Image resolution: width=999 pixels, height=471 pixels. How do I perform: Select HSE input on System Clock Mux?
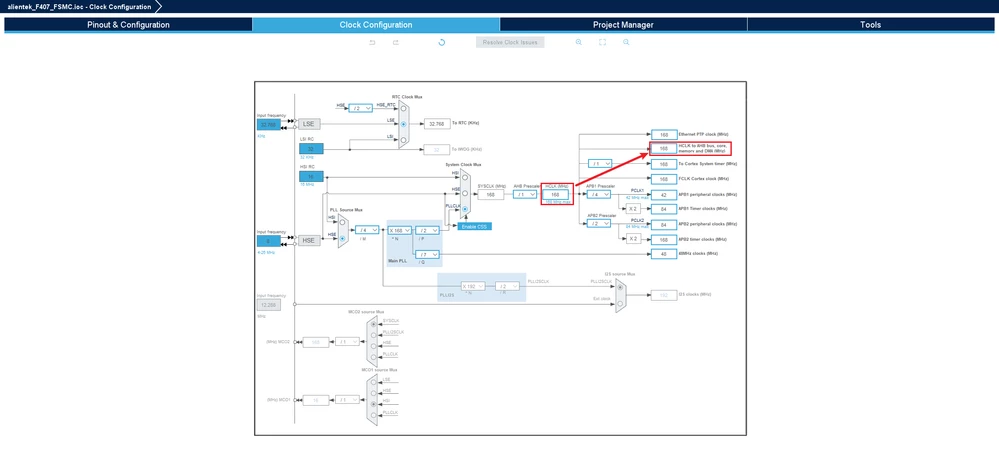465,192
